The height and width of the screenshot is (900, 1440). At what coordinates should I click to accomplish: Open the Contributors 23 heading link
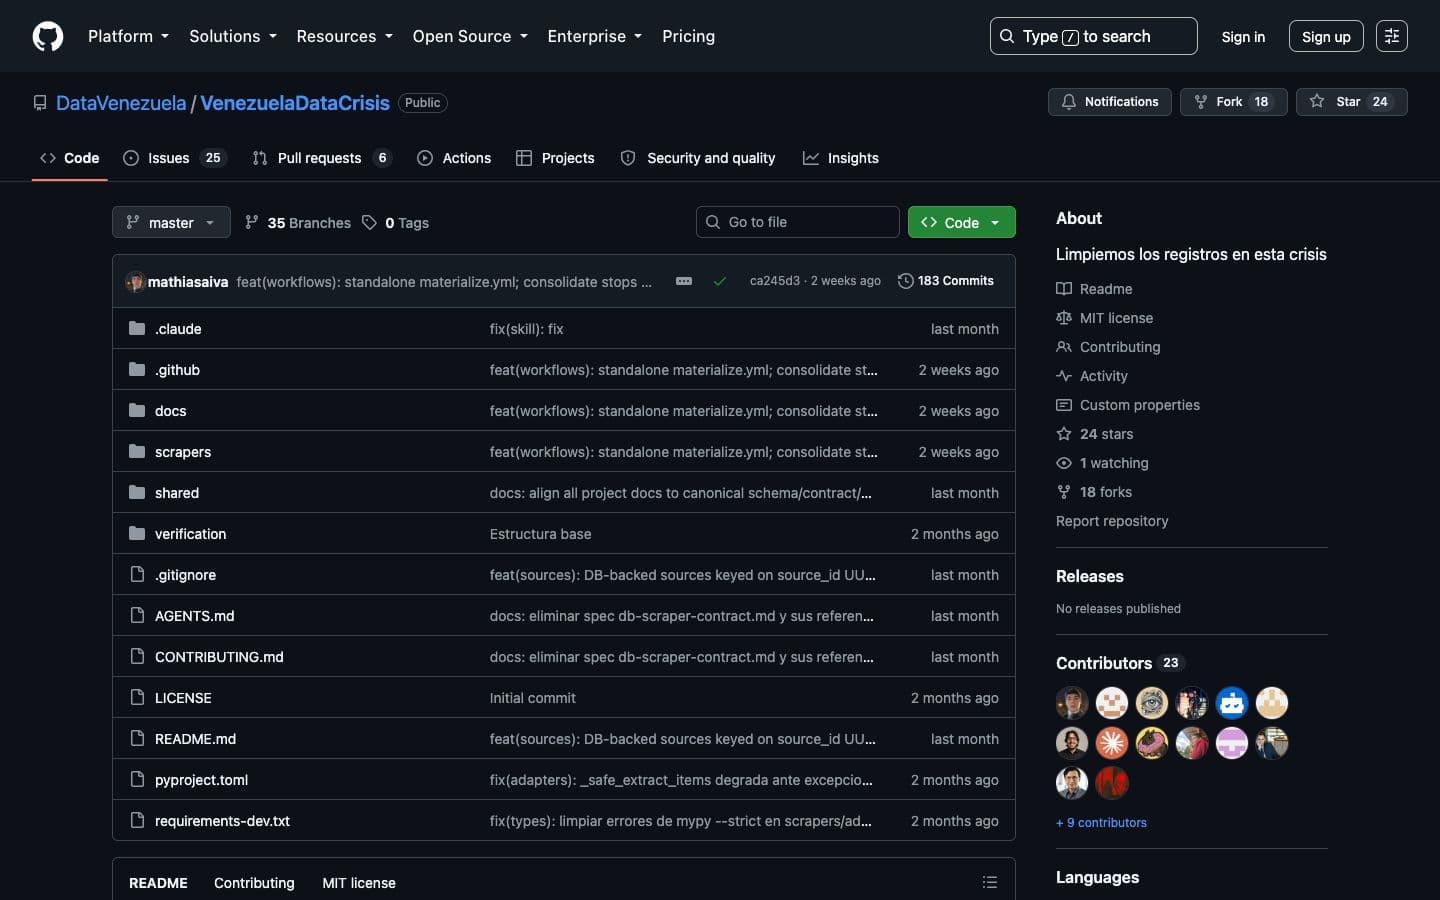[1120, 663]
